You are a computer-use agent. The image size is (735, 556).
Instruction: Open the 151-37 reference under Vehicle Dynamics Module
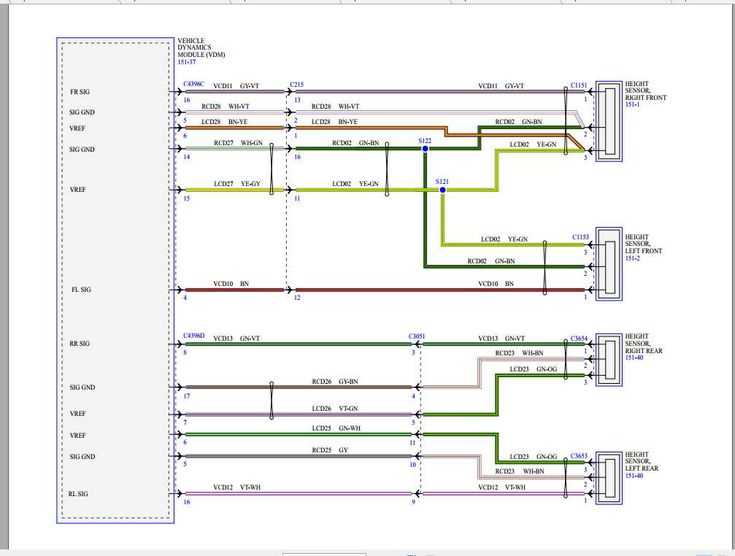[187, 62]
